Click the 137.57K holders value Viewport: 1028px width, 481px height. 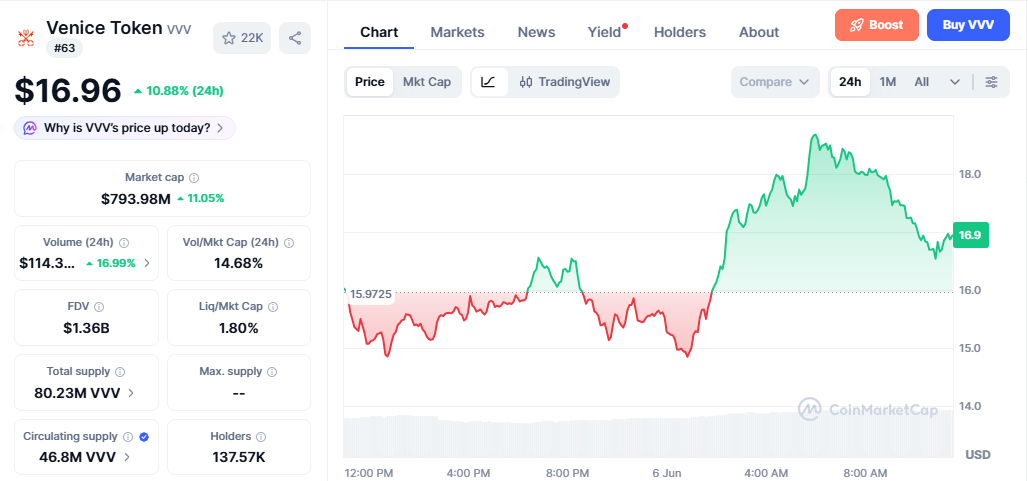[x=239, y=457]
